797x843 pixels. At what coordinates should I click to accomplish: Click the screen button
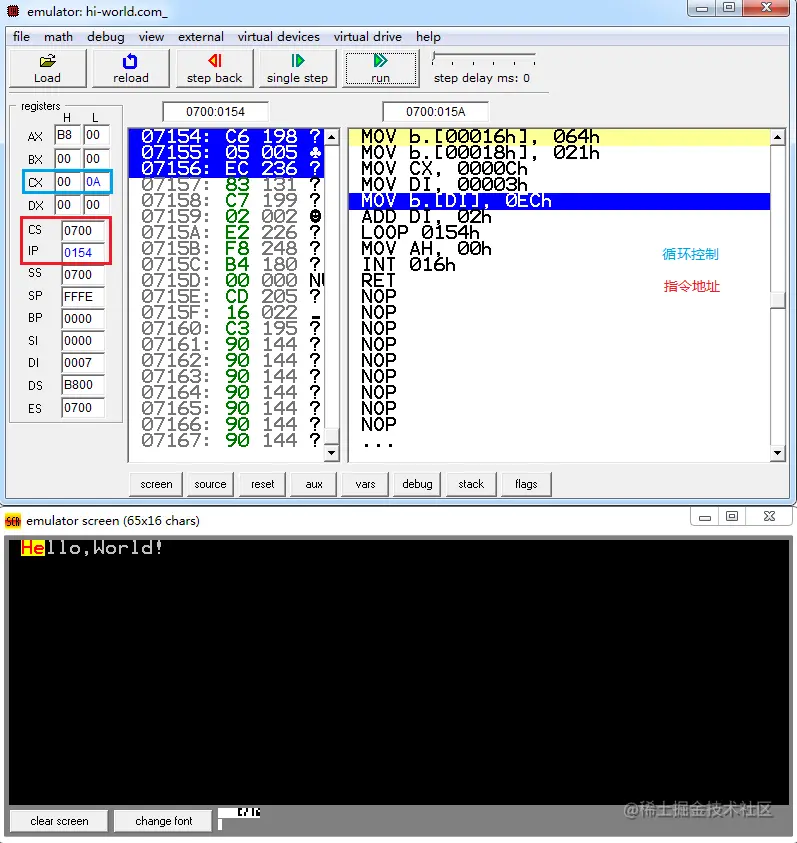tap(156, 484)
